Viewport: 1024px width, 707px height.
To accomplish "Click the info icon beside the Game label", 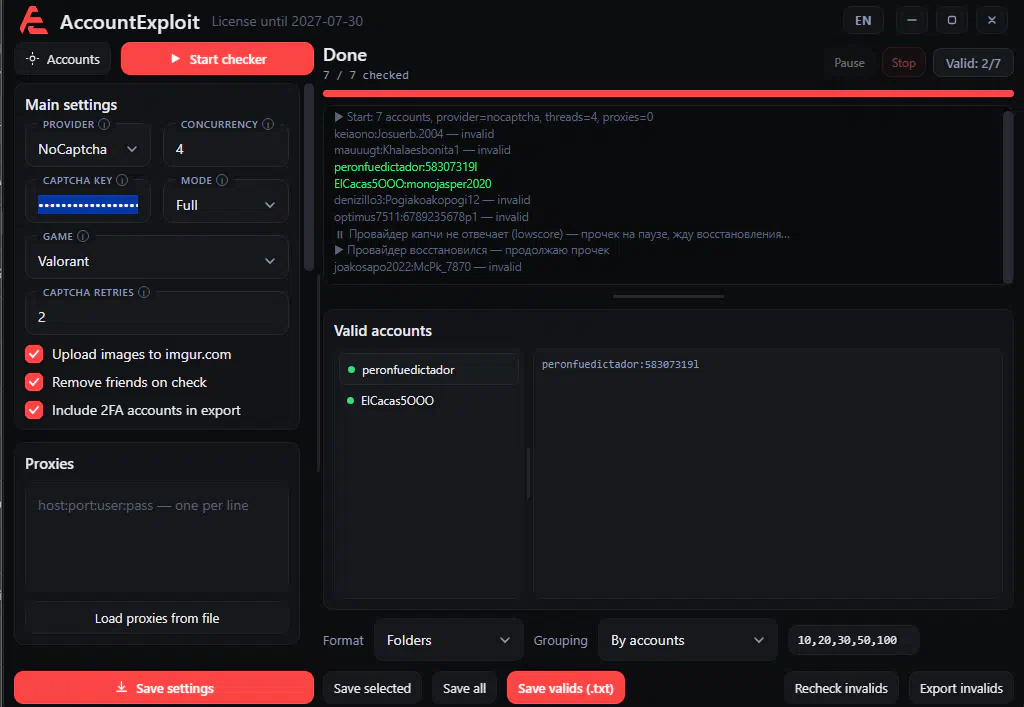I will click(83, 236).
